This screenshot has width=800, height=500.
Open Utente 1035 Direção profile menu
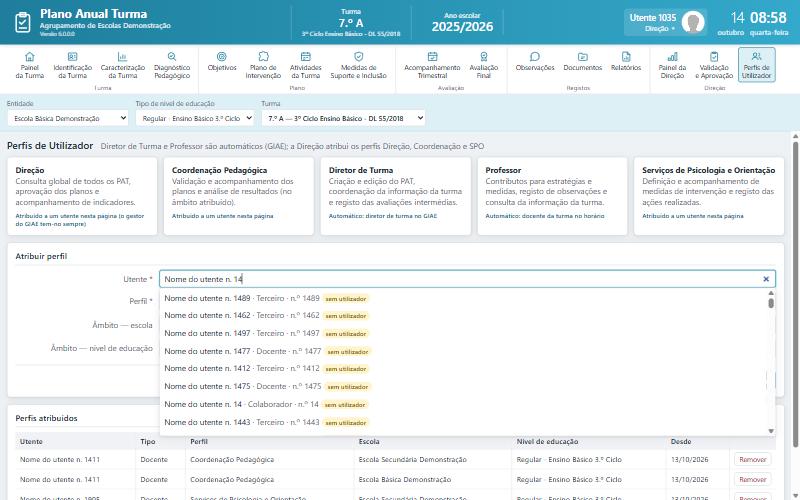(665, 22)
